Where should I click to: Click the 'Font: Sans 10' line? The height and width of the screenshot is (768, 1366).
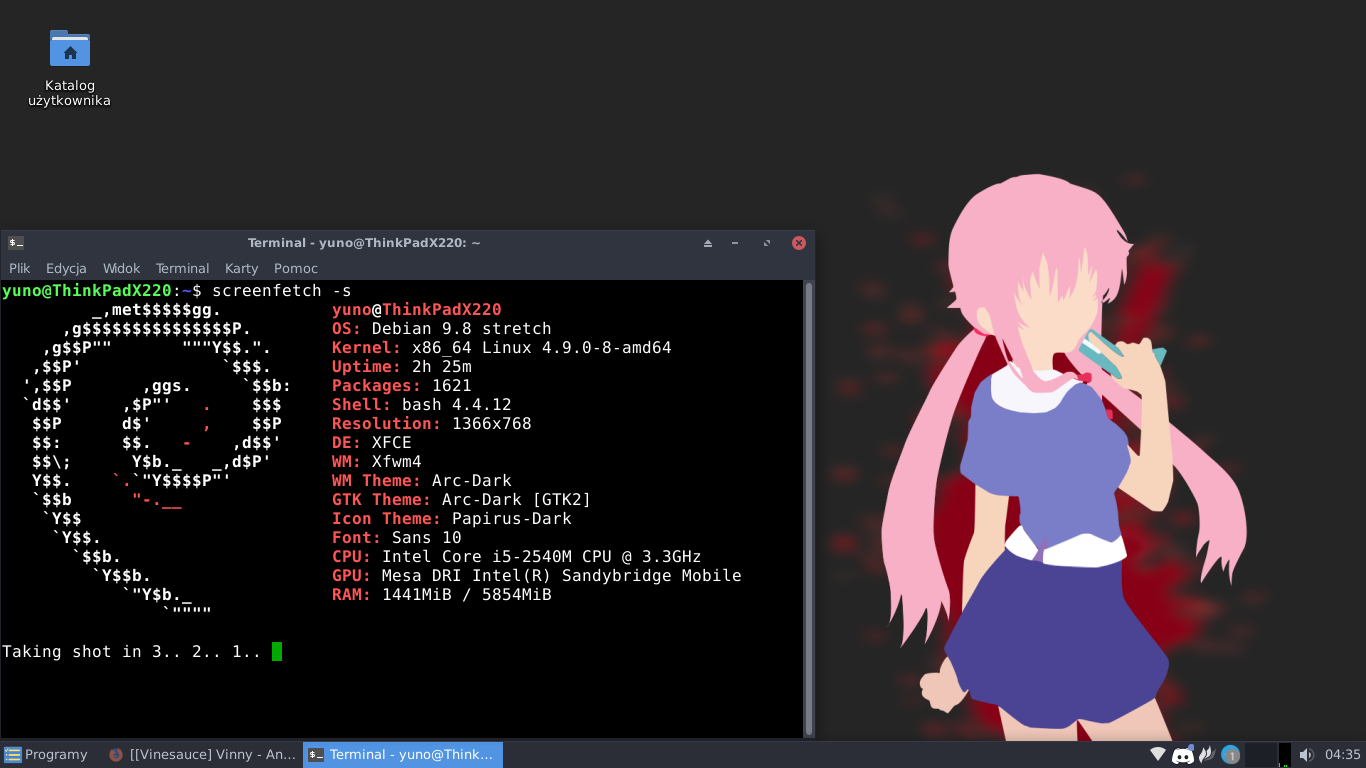coord(397,538)
